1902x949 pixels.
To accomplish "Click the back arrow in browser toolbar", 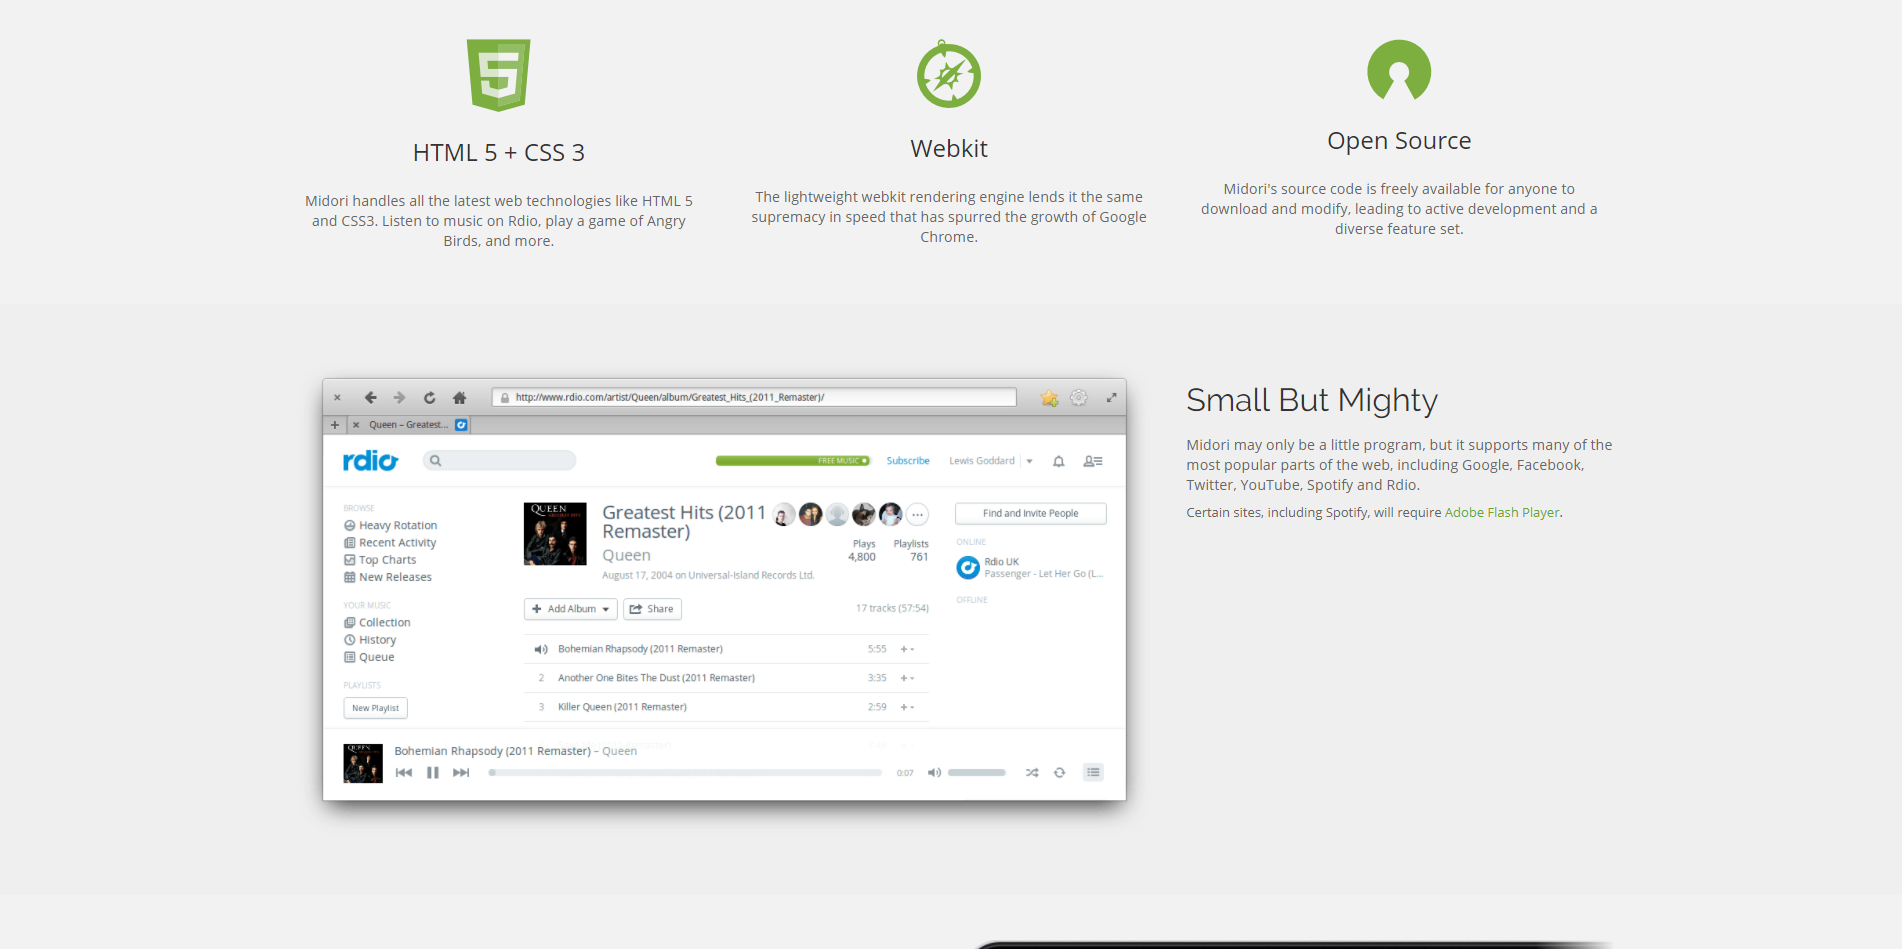I will (370, 397).
